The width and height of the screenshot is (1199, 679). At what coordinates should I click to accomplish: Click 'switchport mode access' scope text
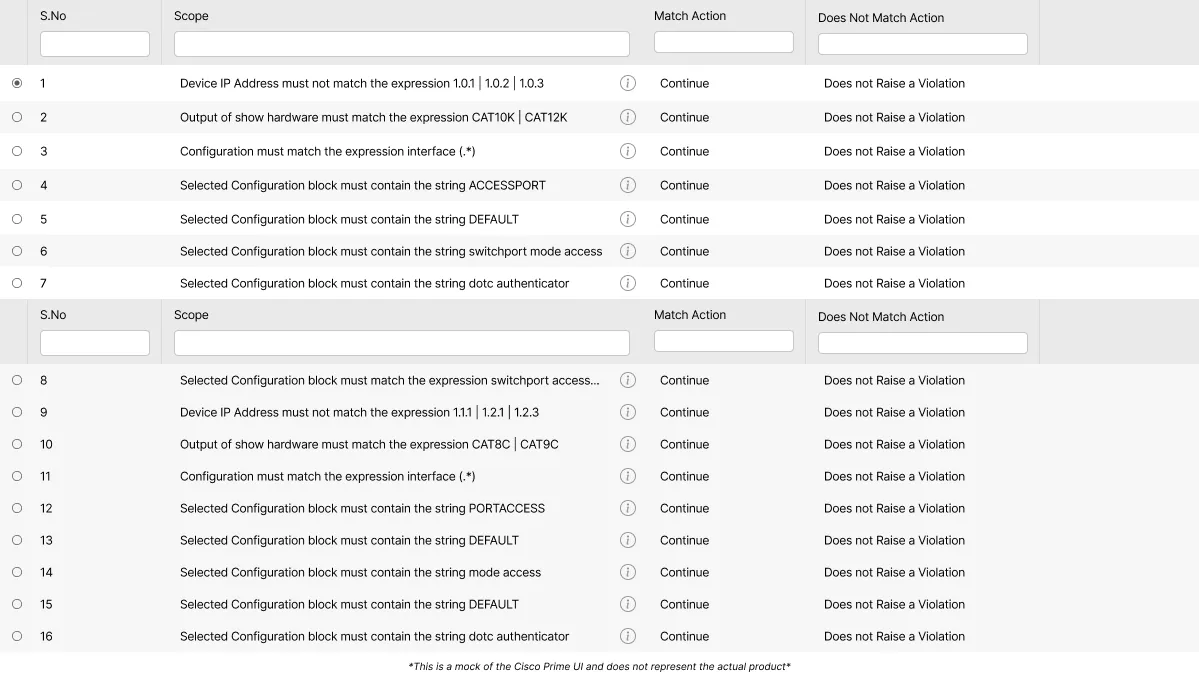[x=391, y=252]
